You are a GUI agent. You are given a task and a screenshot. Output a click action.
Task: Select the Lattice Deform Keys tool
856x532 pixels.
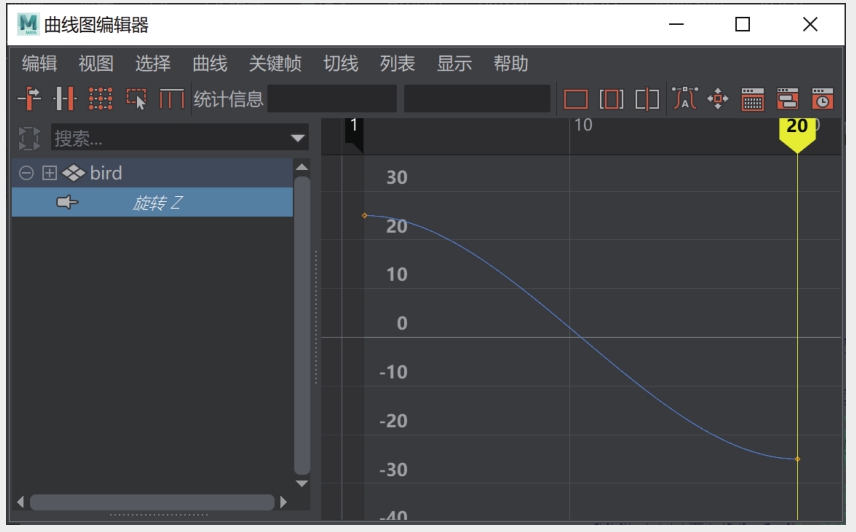[100, 99]
